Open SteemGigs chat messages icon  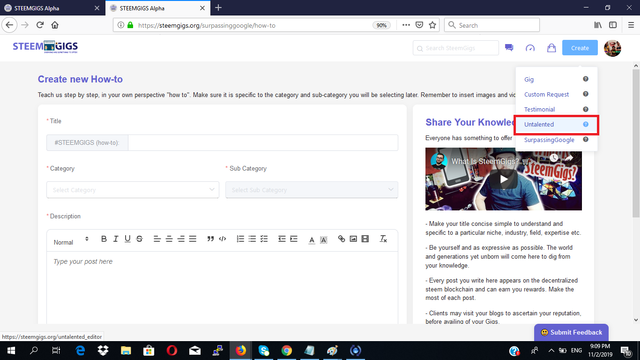(509, 48)
